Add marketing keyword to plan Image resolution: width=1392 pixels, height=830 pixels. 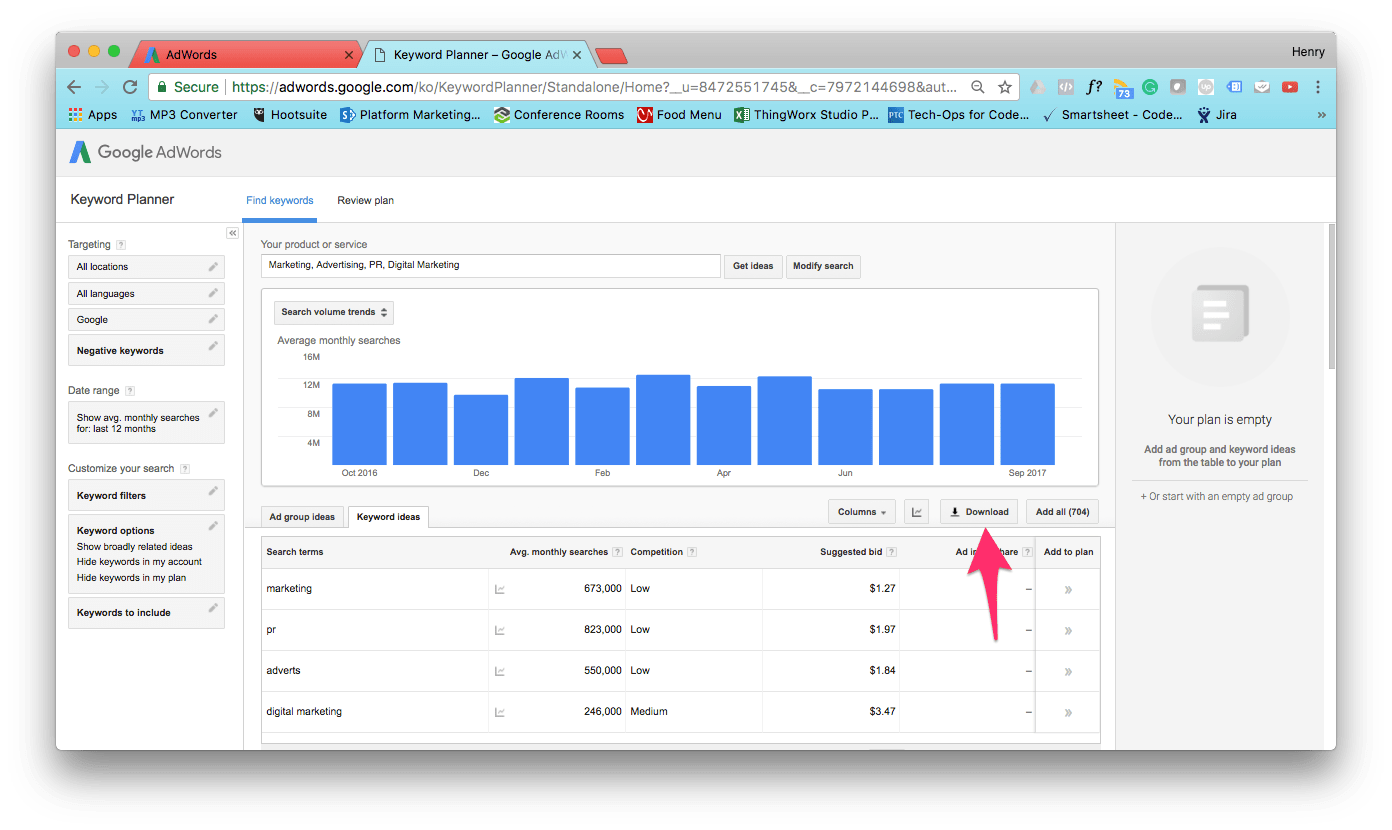pos(1068,589)
